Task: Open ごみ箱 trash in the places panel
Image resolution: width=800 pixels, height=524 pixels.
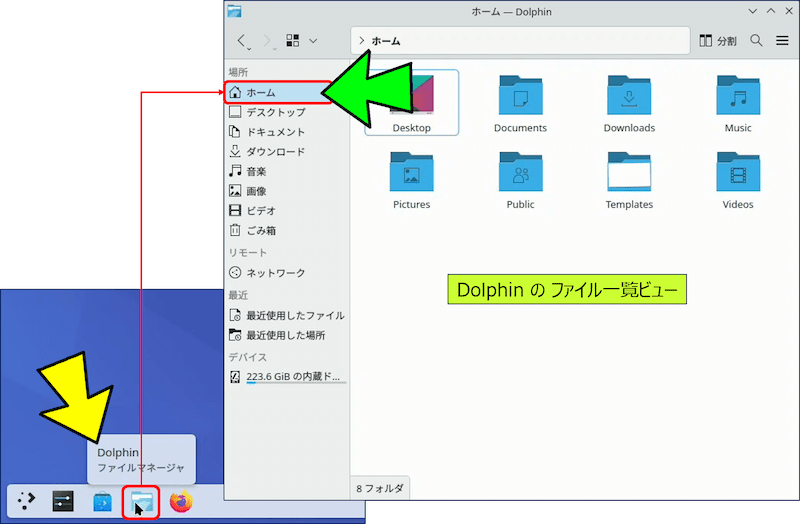Action: (x=287, y=230)
